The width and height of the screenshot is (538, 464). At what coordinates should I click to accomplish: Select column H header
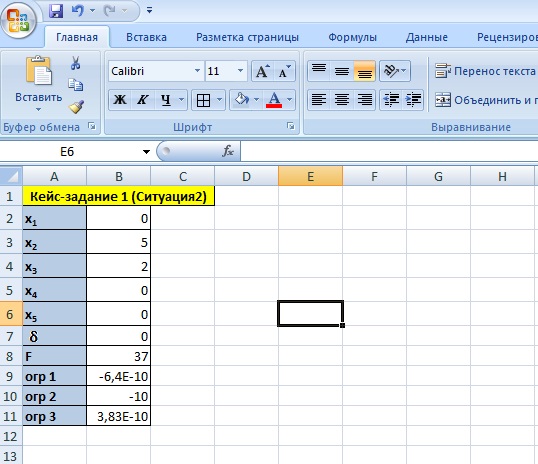502,176
